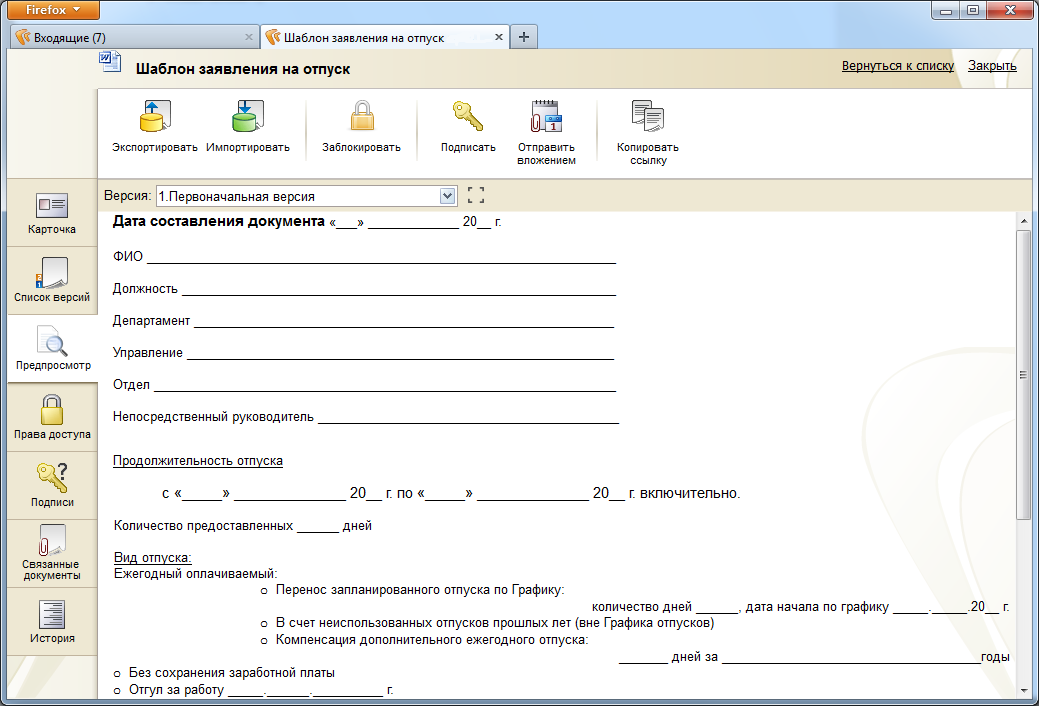This screenshot has width=1039, height=706.
Task: Click the Количество предоставленных text
Action: pyautogui.click(x=203, y=526)
